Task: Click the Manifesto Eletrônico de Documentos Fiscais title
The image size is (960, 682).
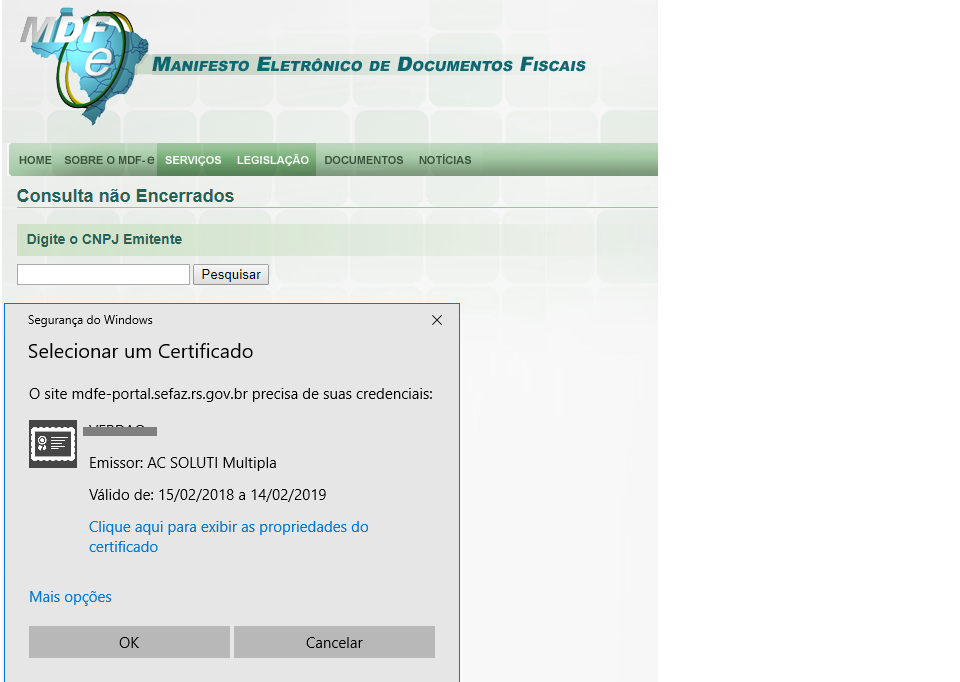Action: tap(369, 66)
